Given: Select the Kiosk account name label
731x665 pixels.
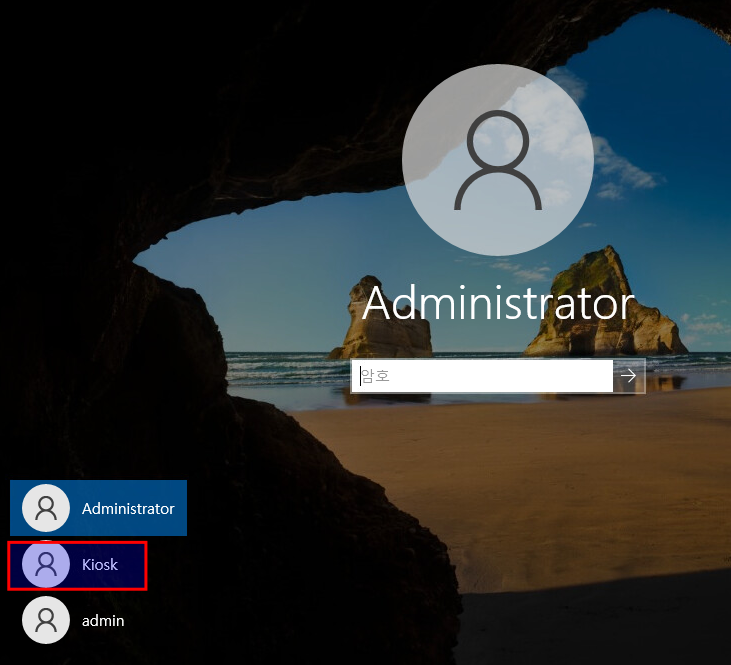Looking at the screenshot, I should pyautogui.click(x=100, y=565).
